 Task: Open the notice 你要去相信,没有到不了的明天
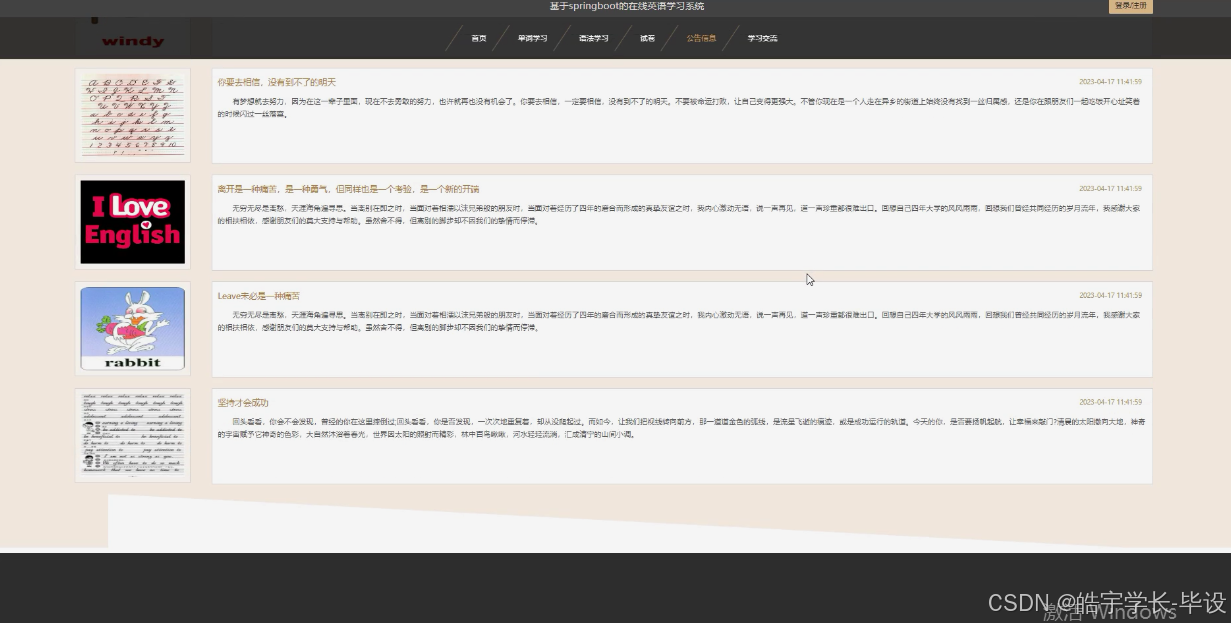tap(277, 82)
